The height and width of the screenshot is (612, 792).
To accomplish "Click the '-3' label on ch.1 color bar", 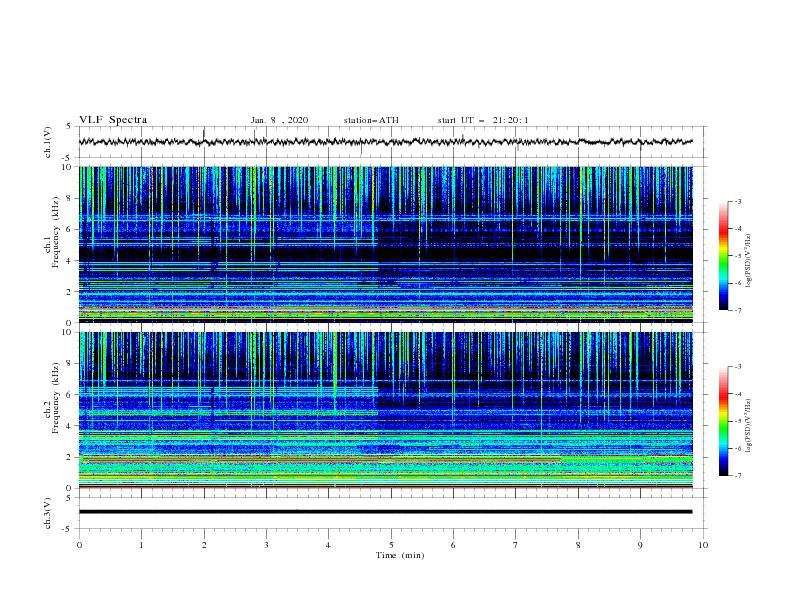I will (737, 201).
